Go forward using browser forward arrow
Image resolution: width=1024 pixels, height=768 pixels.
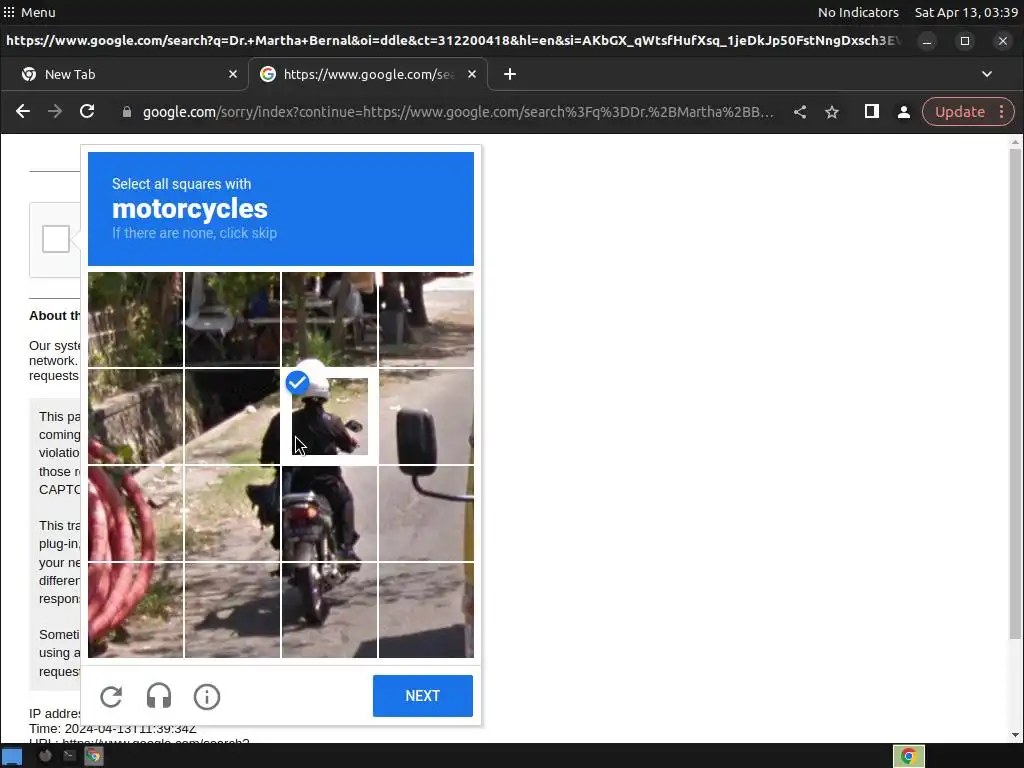pos(55,112)
